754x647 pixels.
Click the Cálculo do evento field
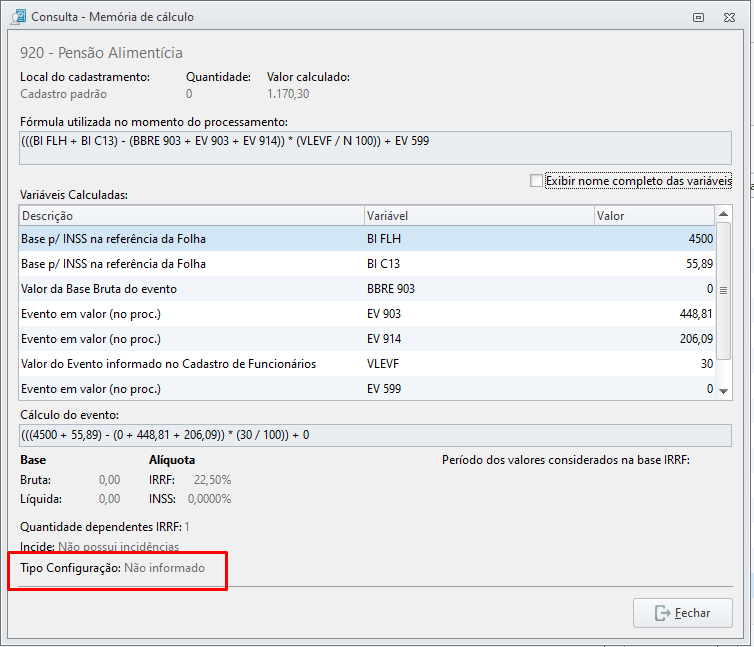click(x=376, y=435)
